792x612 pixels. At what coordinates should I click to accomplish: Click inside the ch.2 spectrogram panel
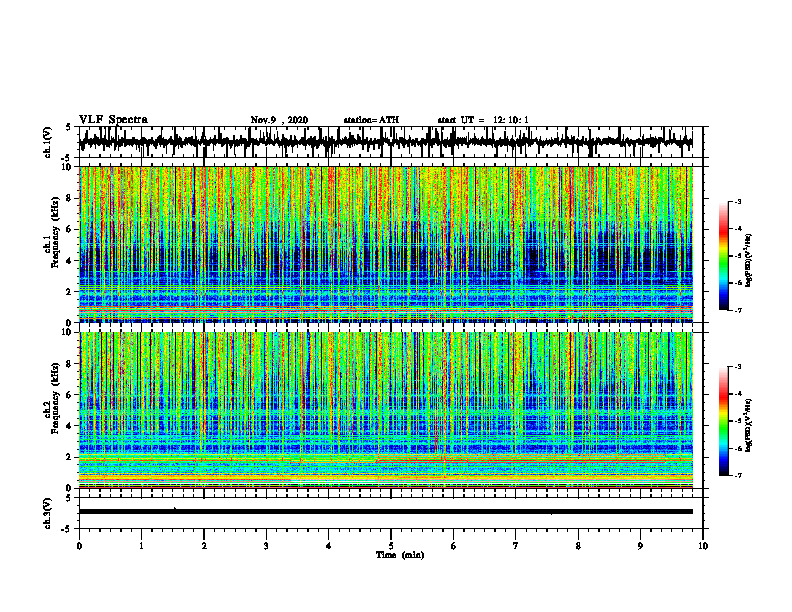pos(385,410)
